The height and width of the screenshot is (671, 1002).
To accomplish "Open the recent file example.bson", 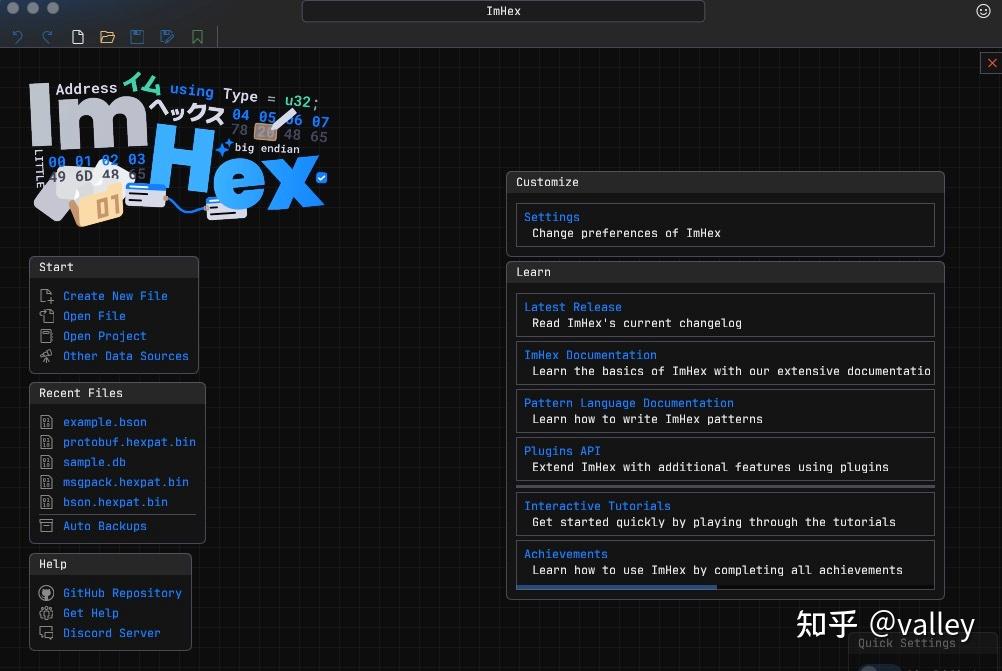I will 104,422.
